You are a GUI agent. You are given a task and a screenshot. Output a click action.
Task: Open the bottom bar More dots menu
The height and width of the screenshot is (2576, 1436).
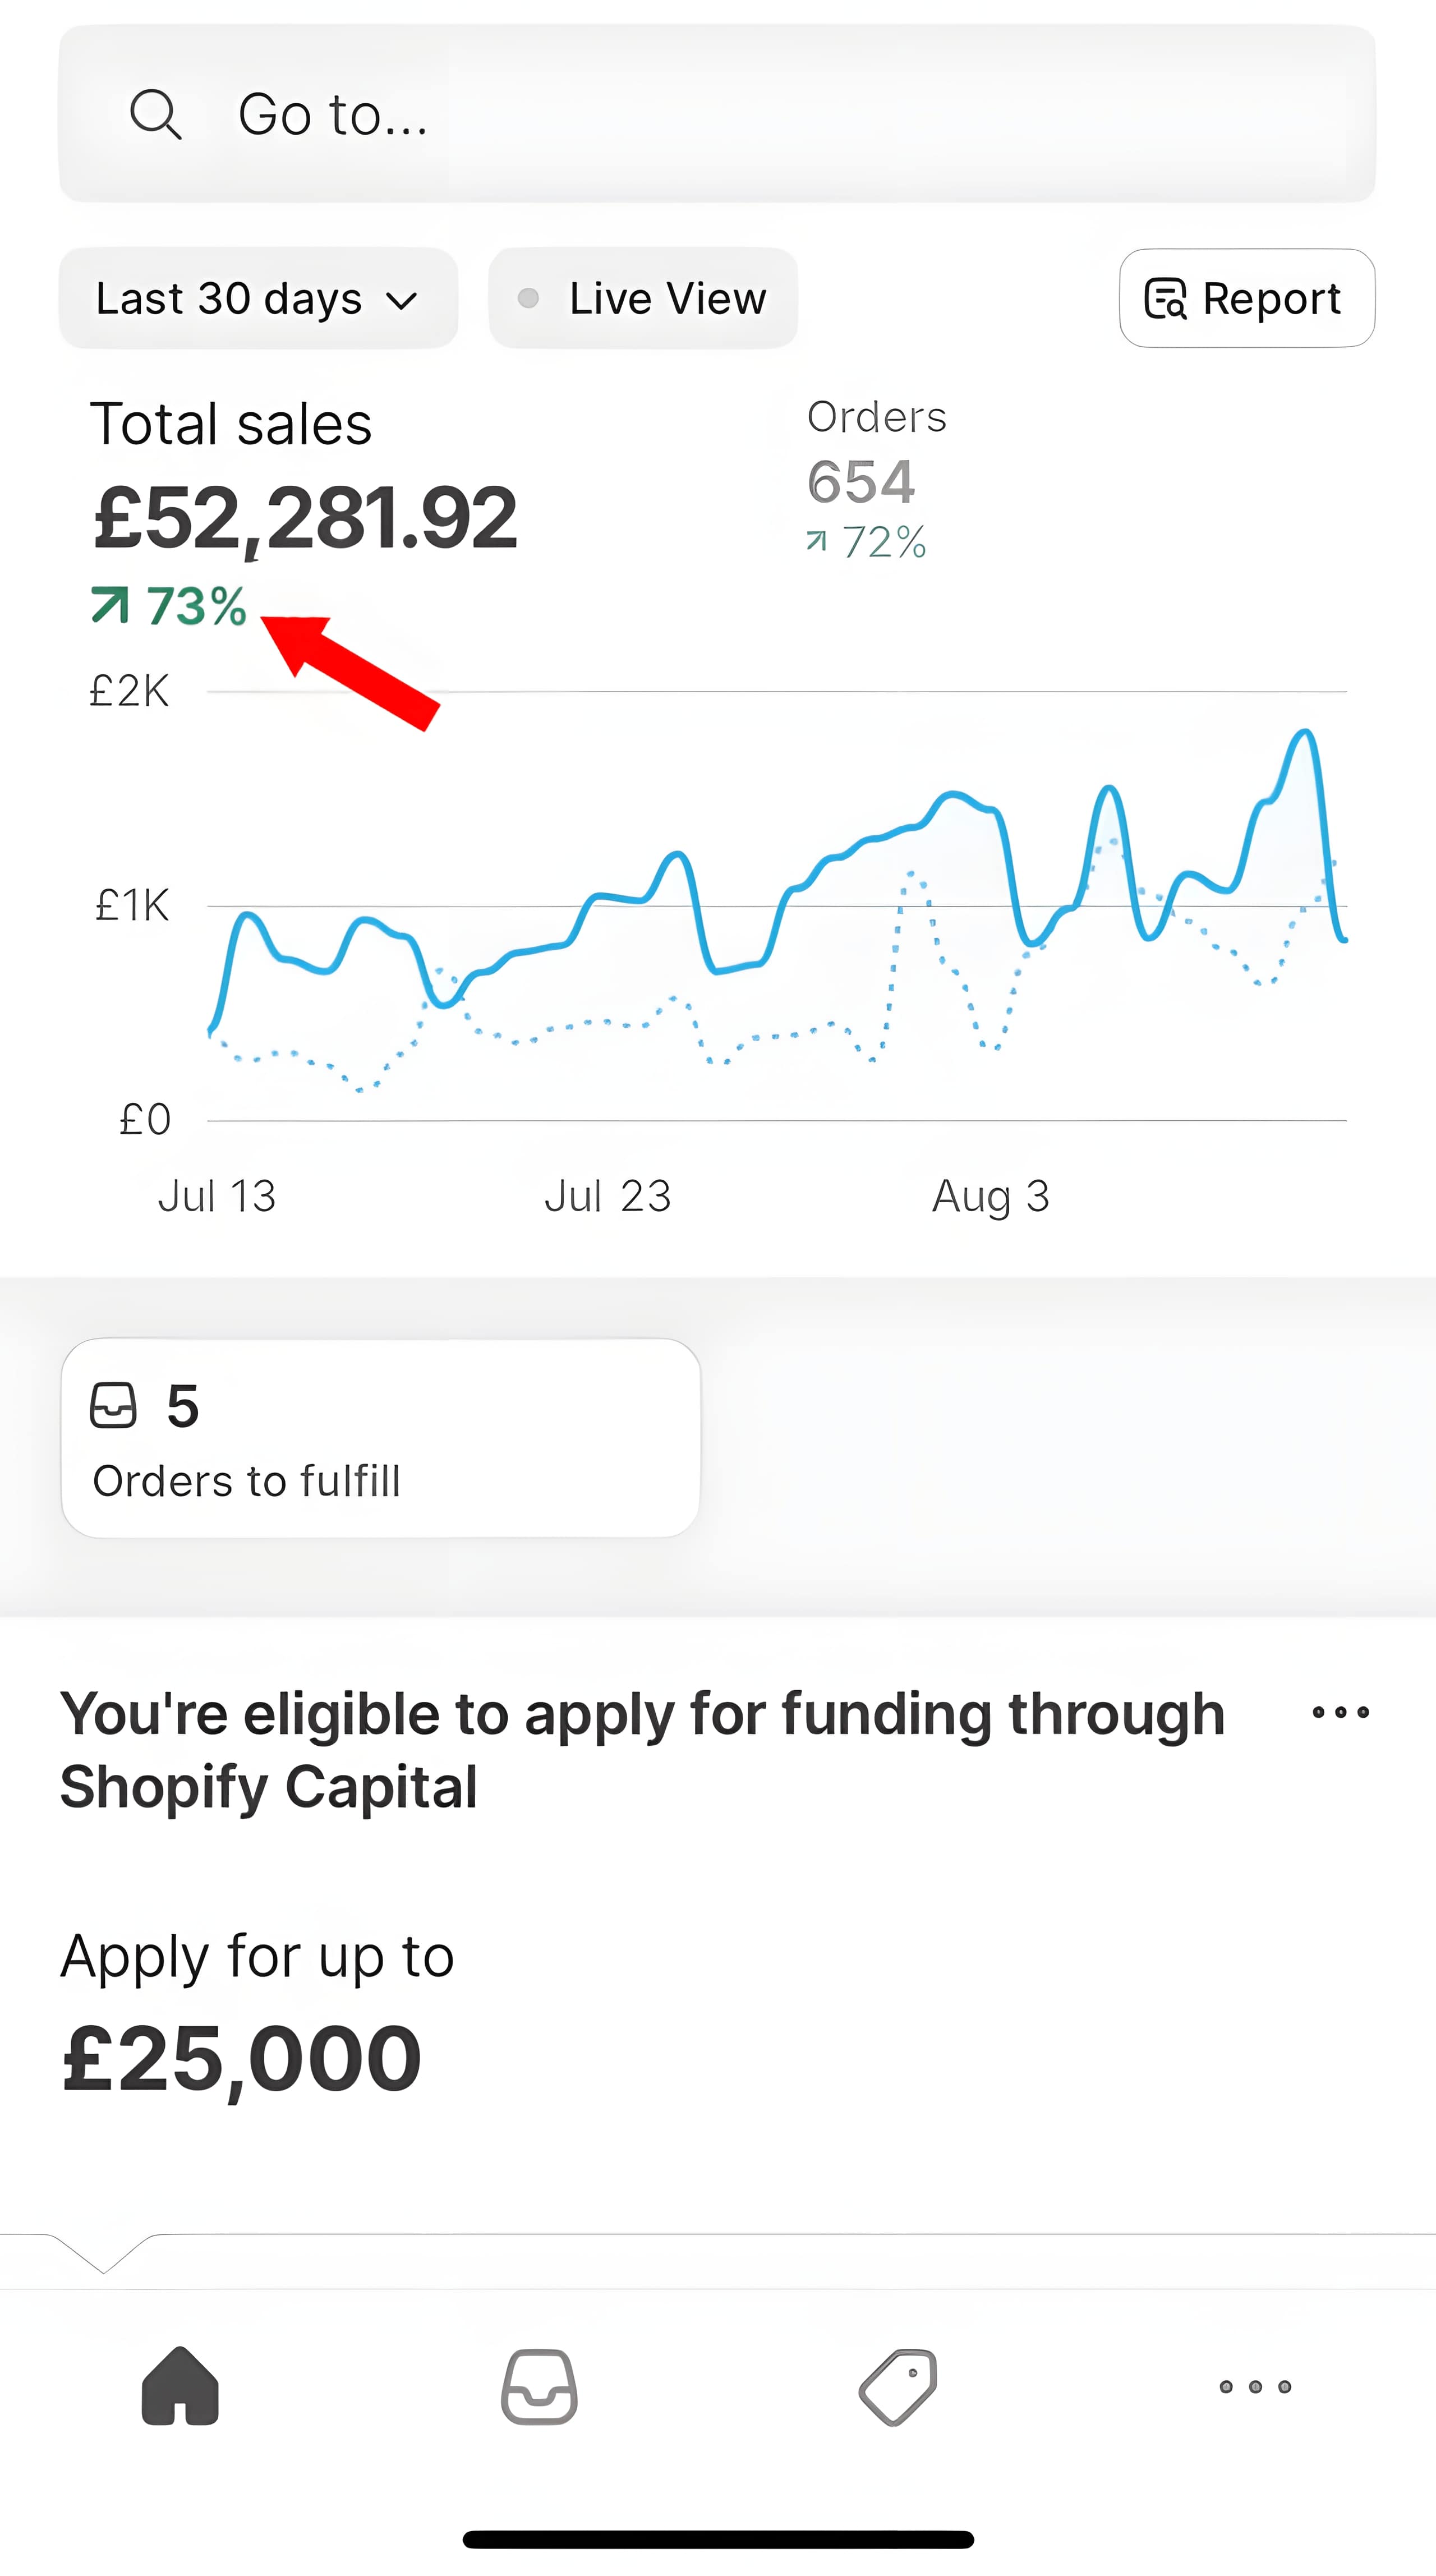click(1255, 2386)
